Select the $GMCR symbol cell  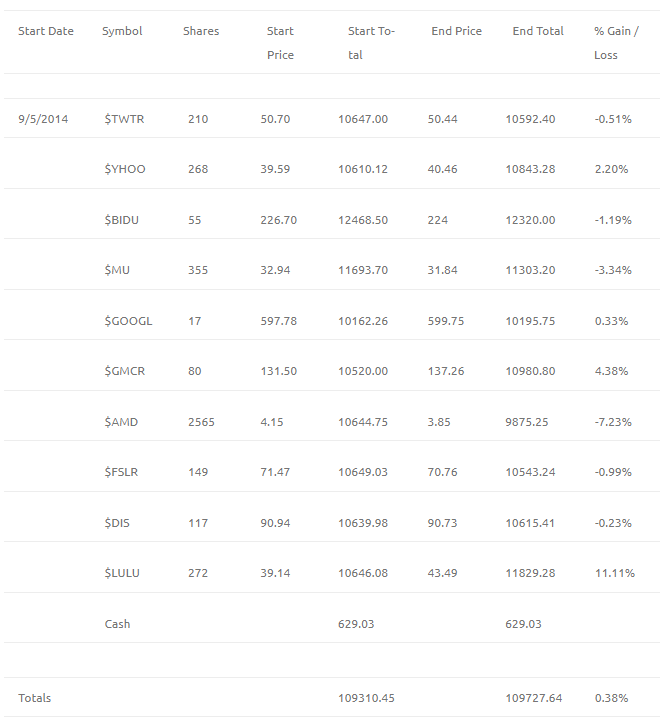[x=125, y=371]
